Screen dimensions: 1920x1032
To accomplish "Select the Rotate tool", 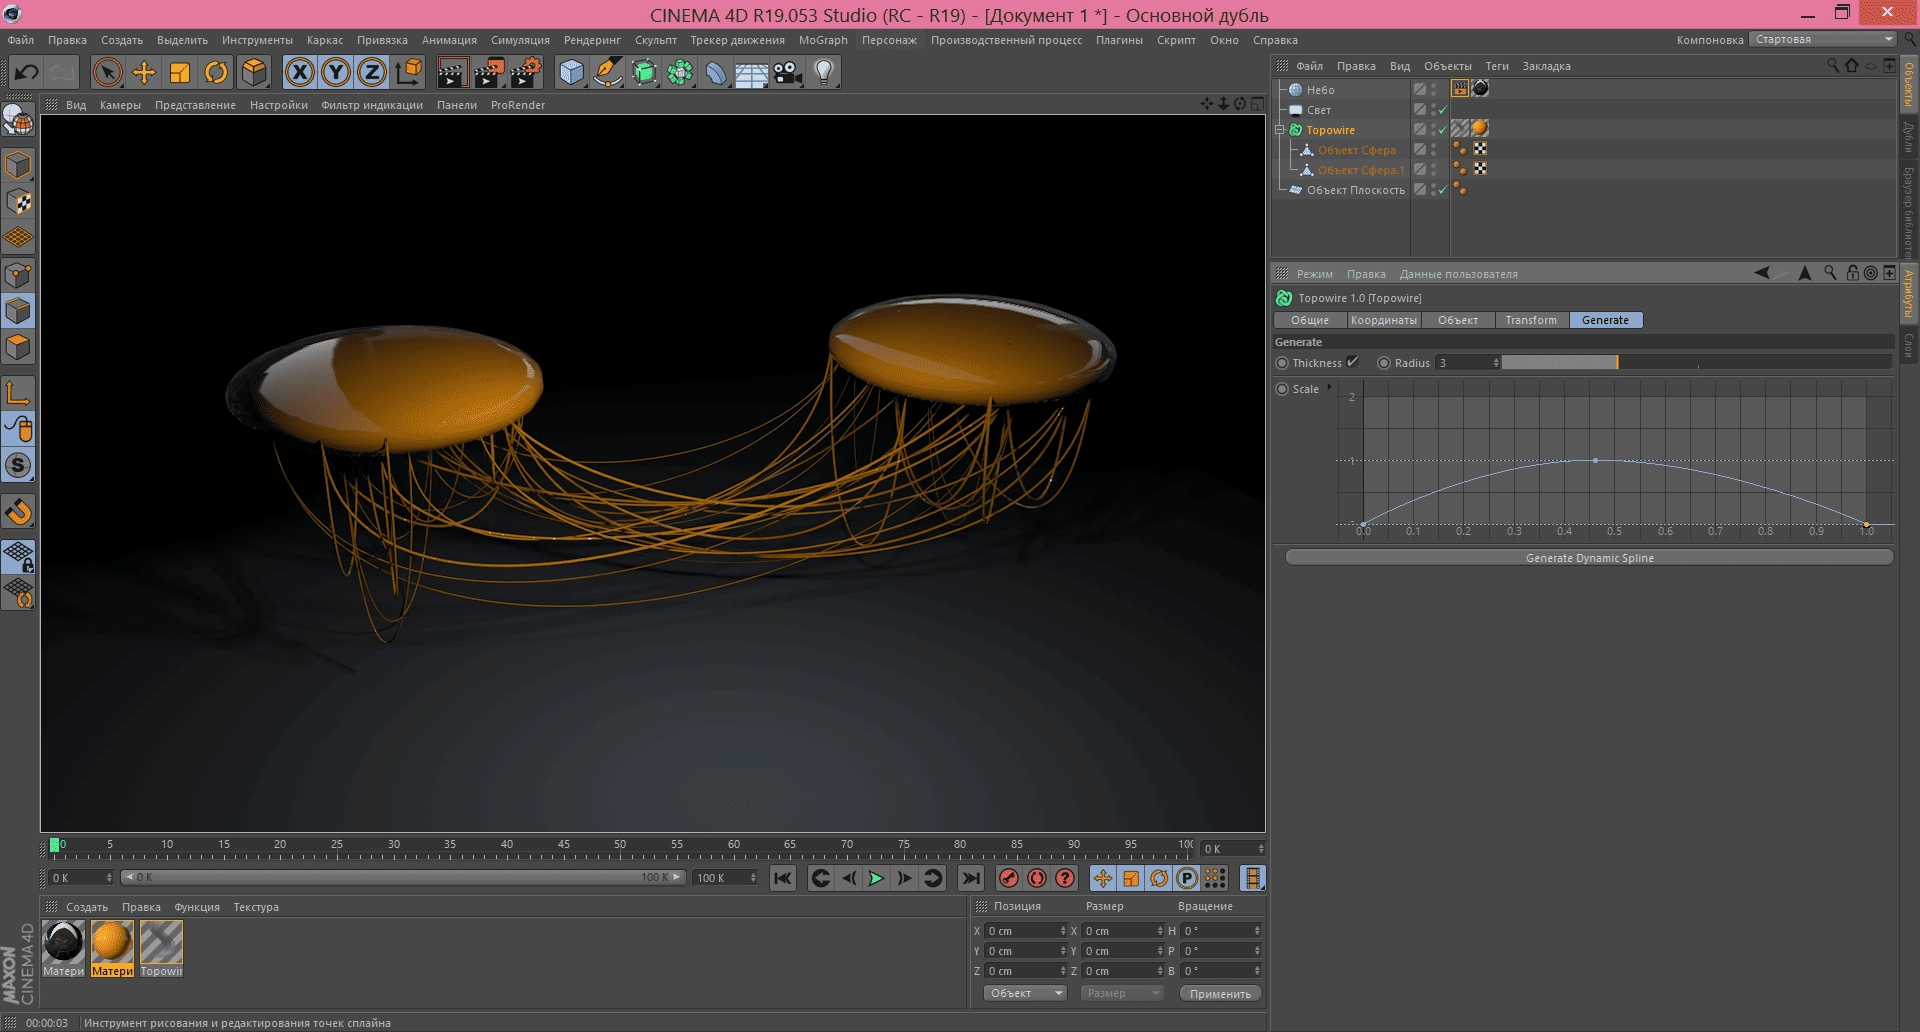I will click(216, 72).
